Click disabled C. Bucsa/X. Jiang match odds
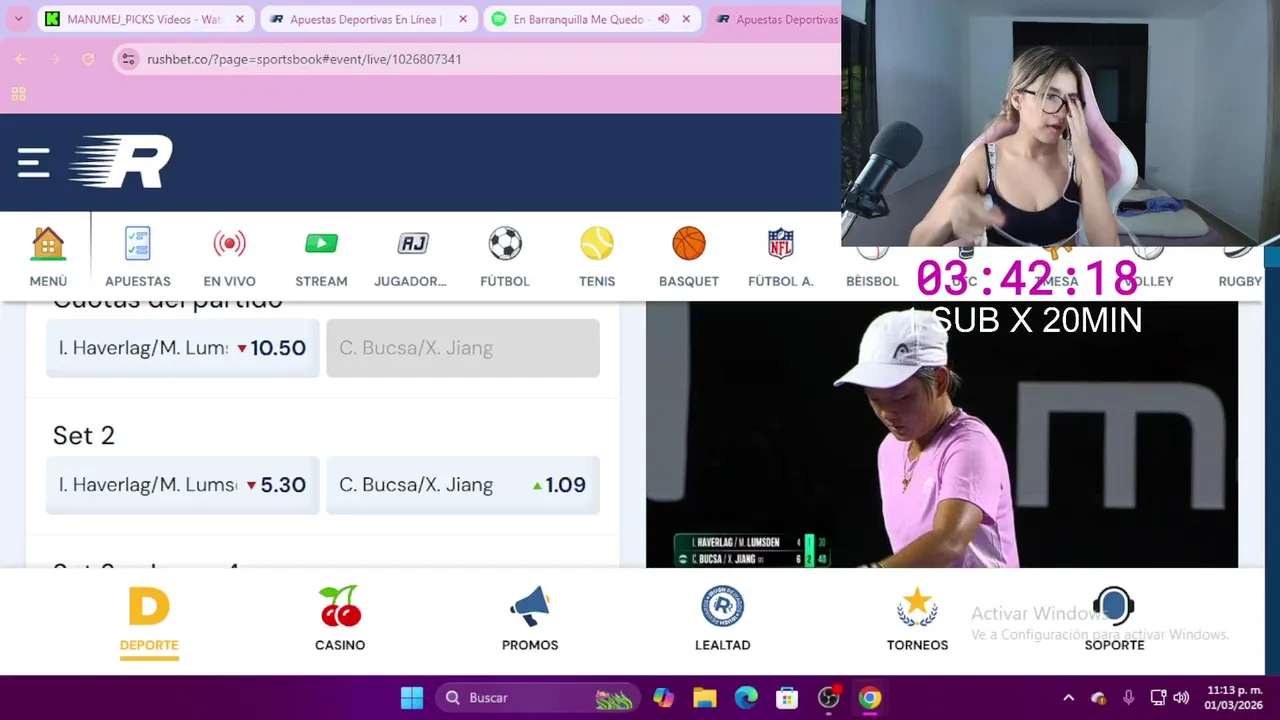The image size is (1280, 720). pyautogui.click(x=463, y=348)
